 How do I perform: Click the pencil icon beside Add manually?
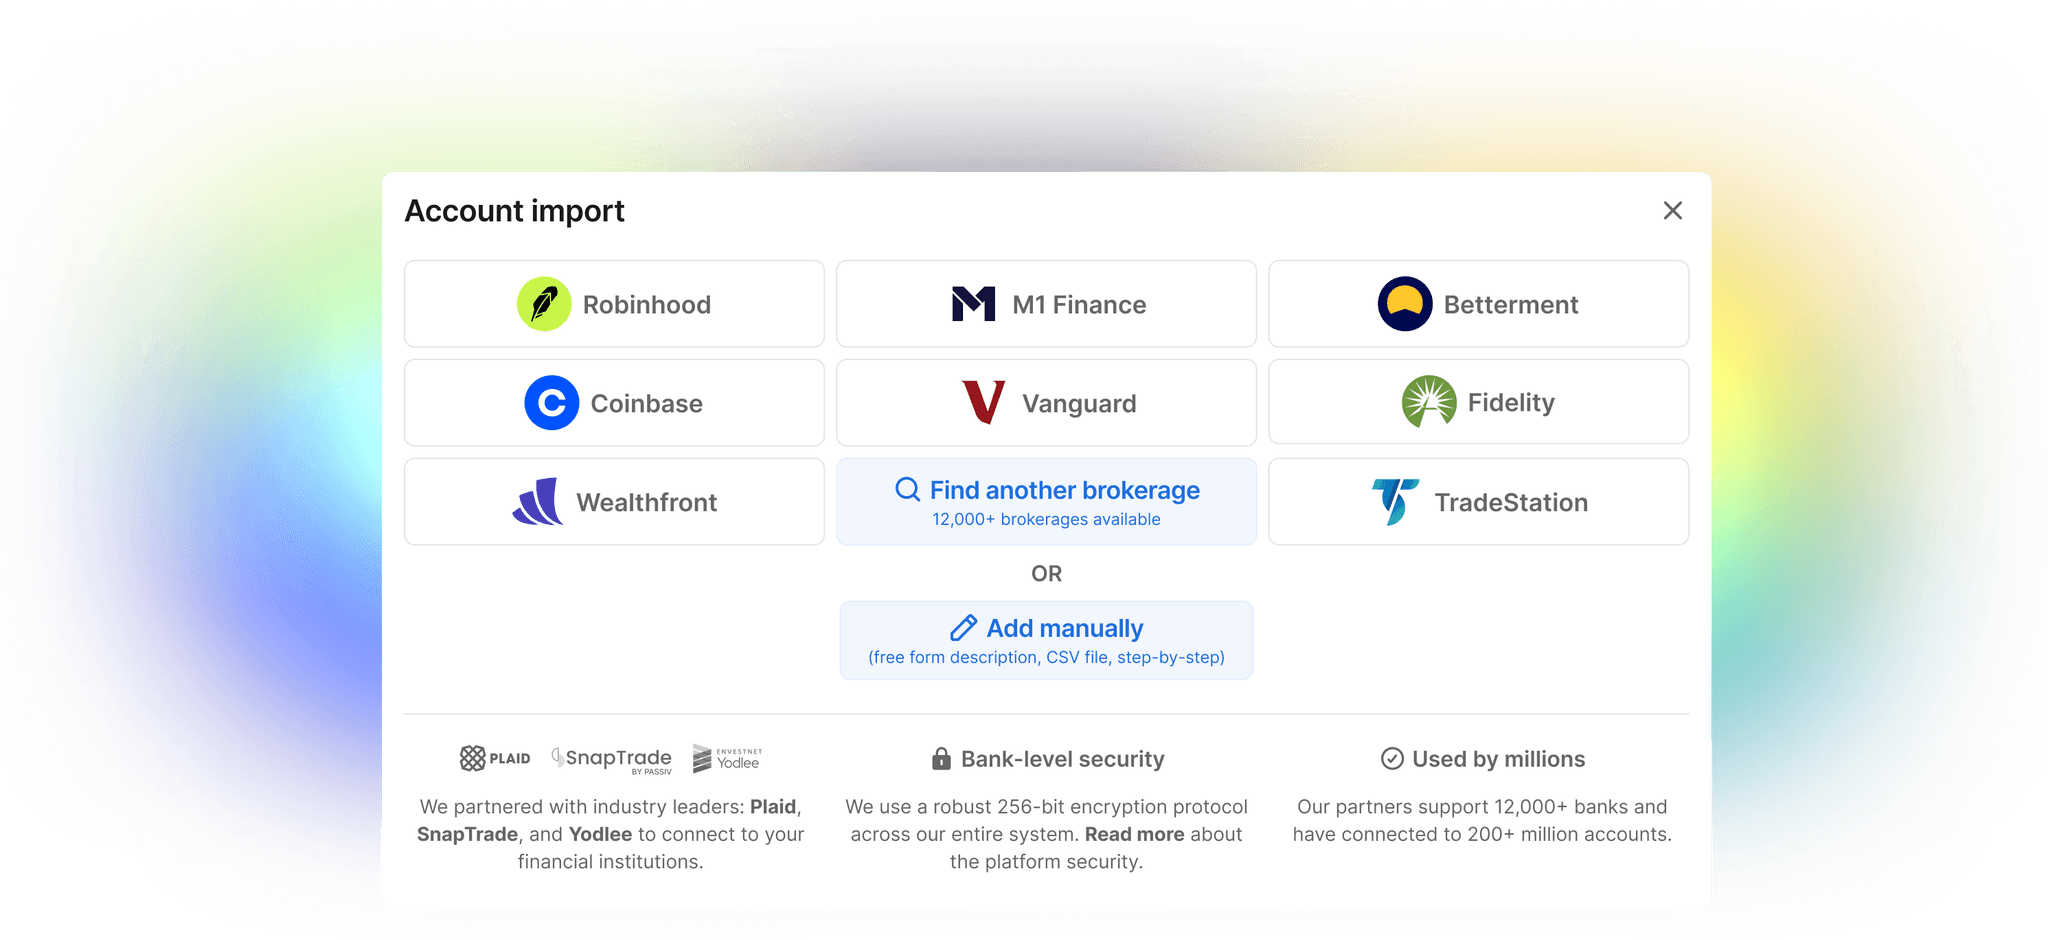(x=963, y=628)
